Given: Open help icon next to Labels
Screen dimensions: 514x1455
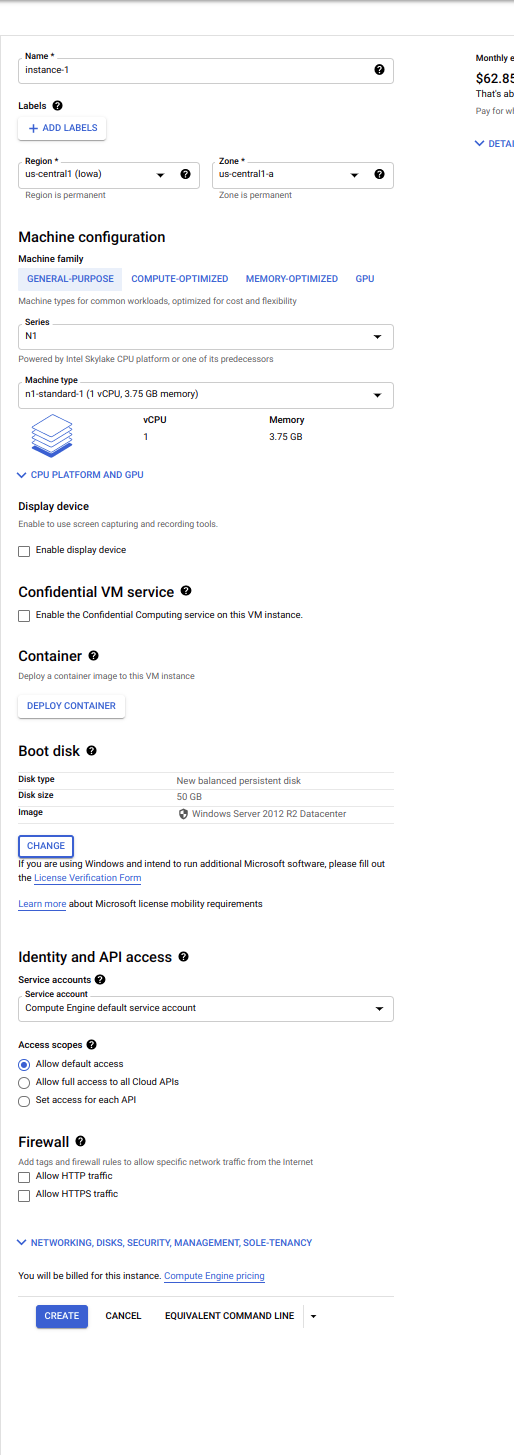Looking at the screenshot, I should tap(57, 106).
